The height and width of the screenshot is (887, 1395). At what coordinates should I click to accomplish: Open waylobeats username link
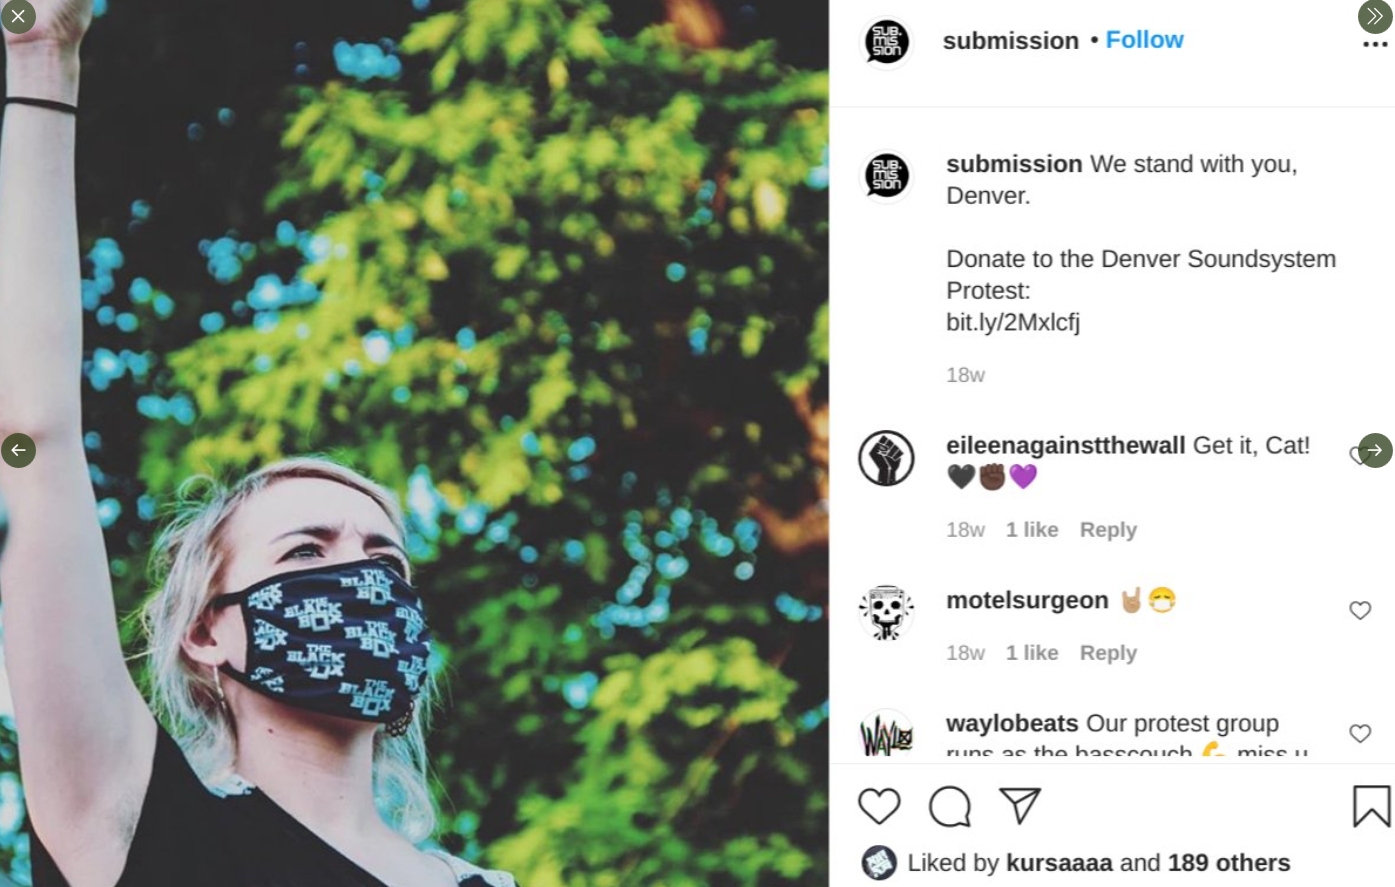click(x=1012, y=723)
